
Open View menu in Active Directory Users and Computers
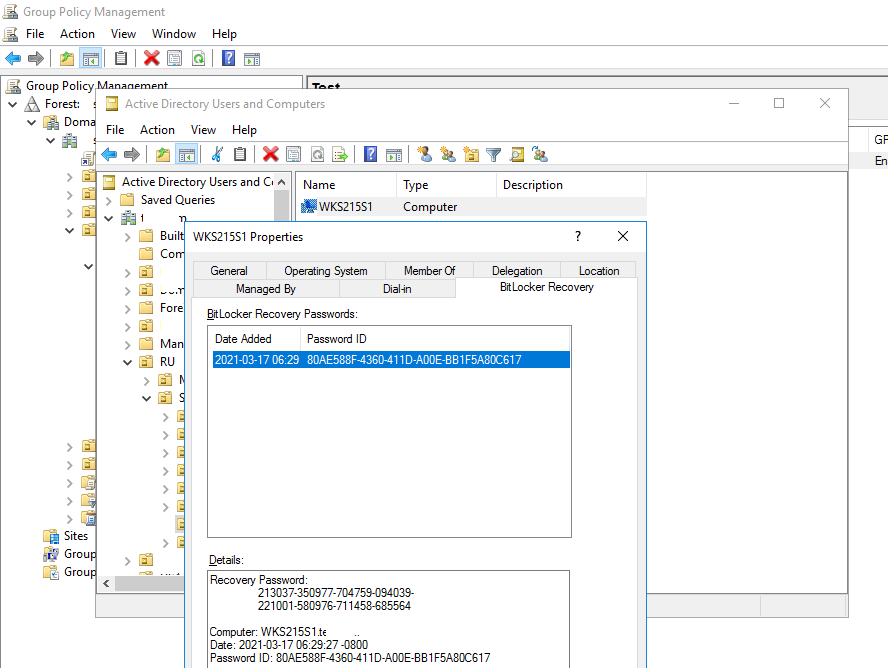pyautogui.click(x=203, y=130)
